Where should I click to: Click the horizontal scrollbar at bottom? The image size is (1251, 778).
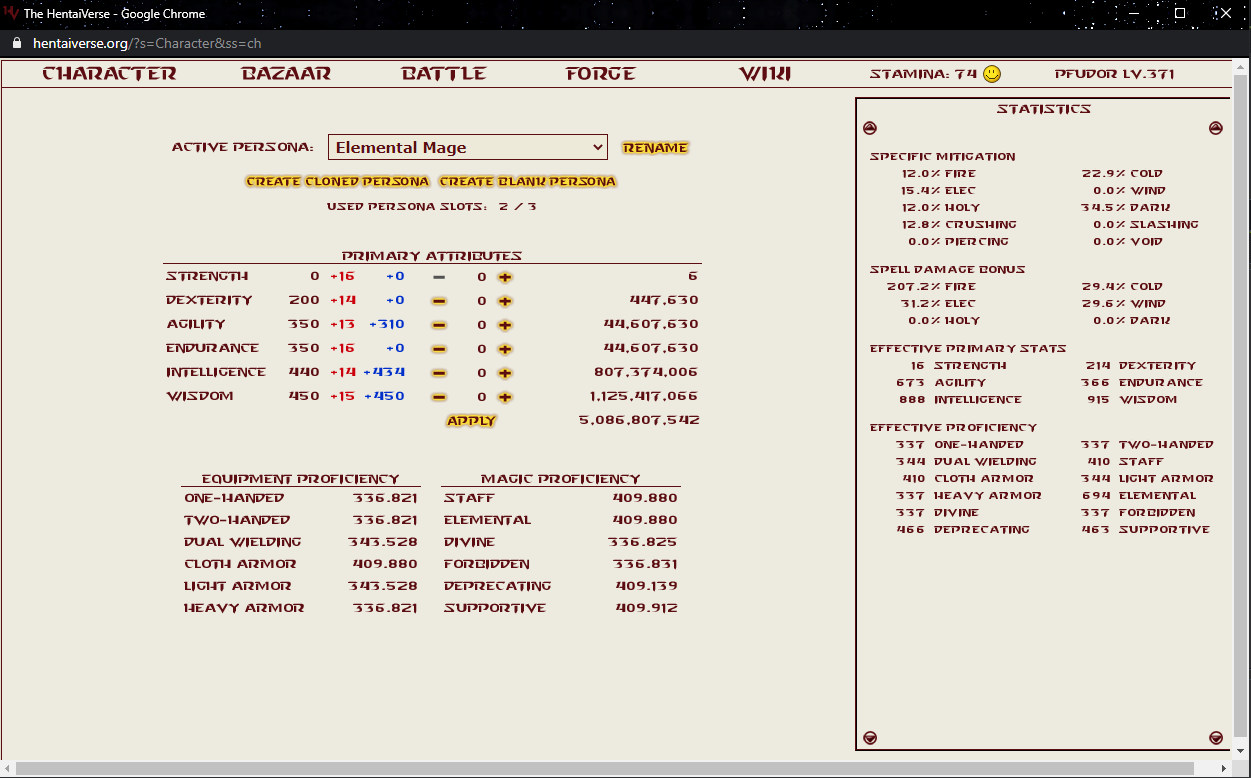[600, 769]
